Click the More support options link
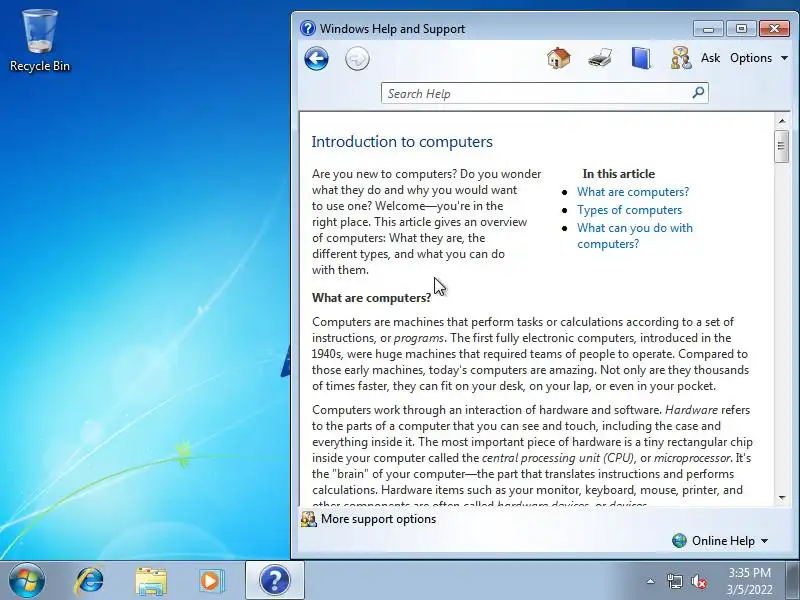The image size is (800, 600). (x=378, y=519)
